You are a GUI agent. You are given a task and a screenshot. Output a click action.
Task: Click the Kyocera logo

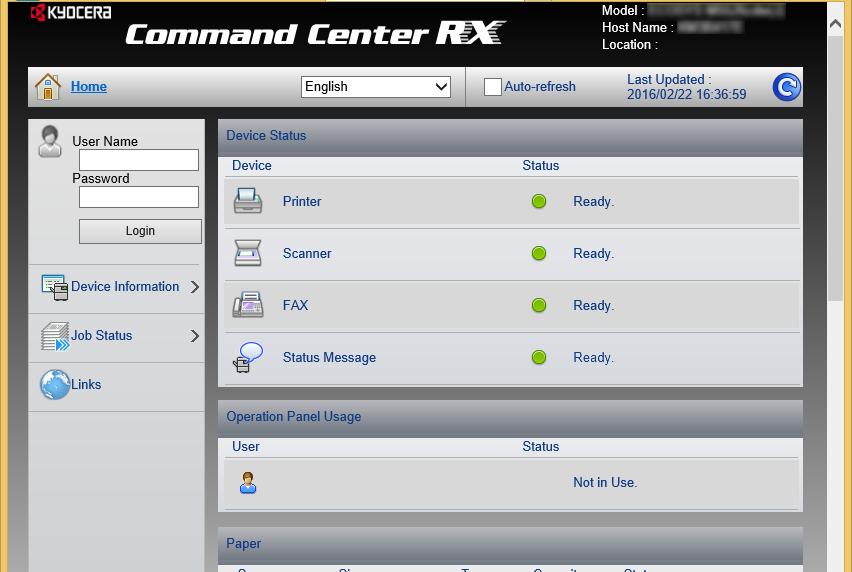pos(71,12)
